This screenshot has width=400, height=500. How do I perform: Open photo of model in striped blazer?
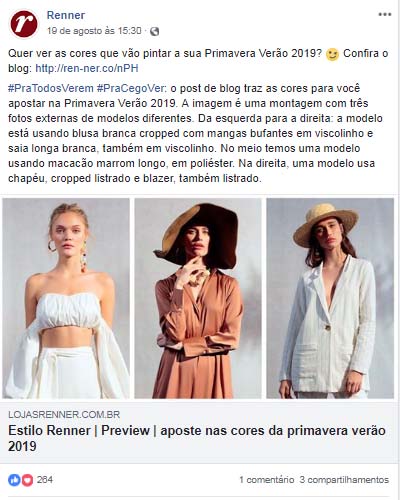[x=330, y=298]
